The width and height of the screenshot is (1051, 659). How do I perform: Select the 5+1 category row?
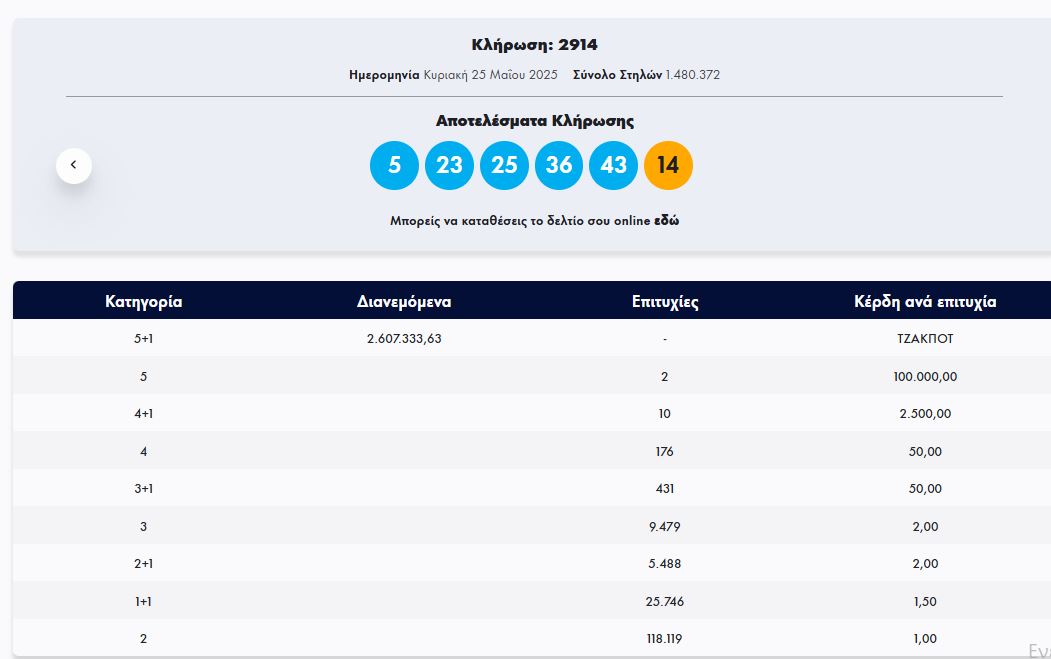coord(144,339)
